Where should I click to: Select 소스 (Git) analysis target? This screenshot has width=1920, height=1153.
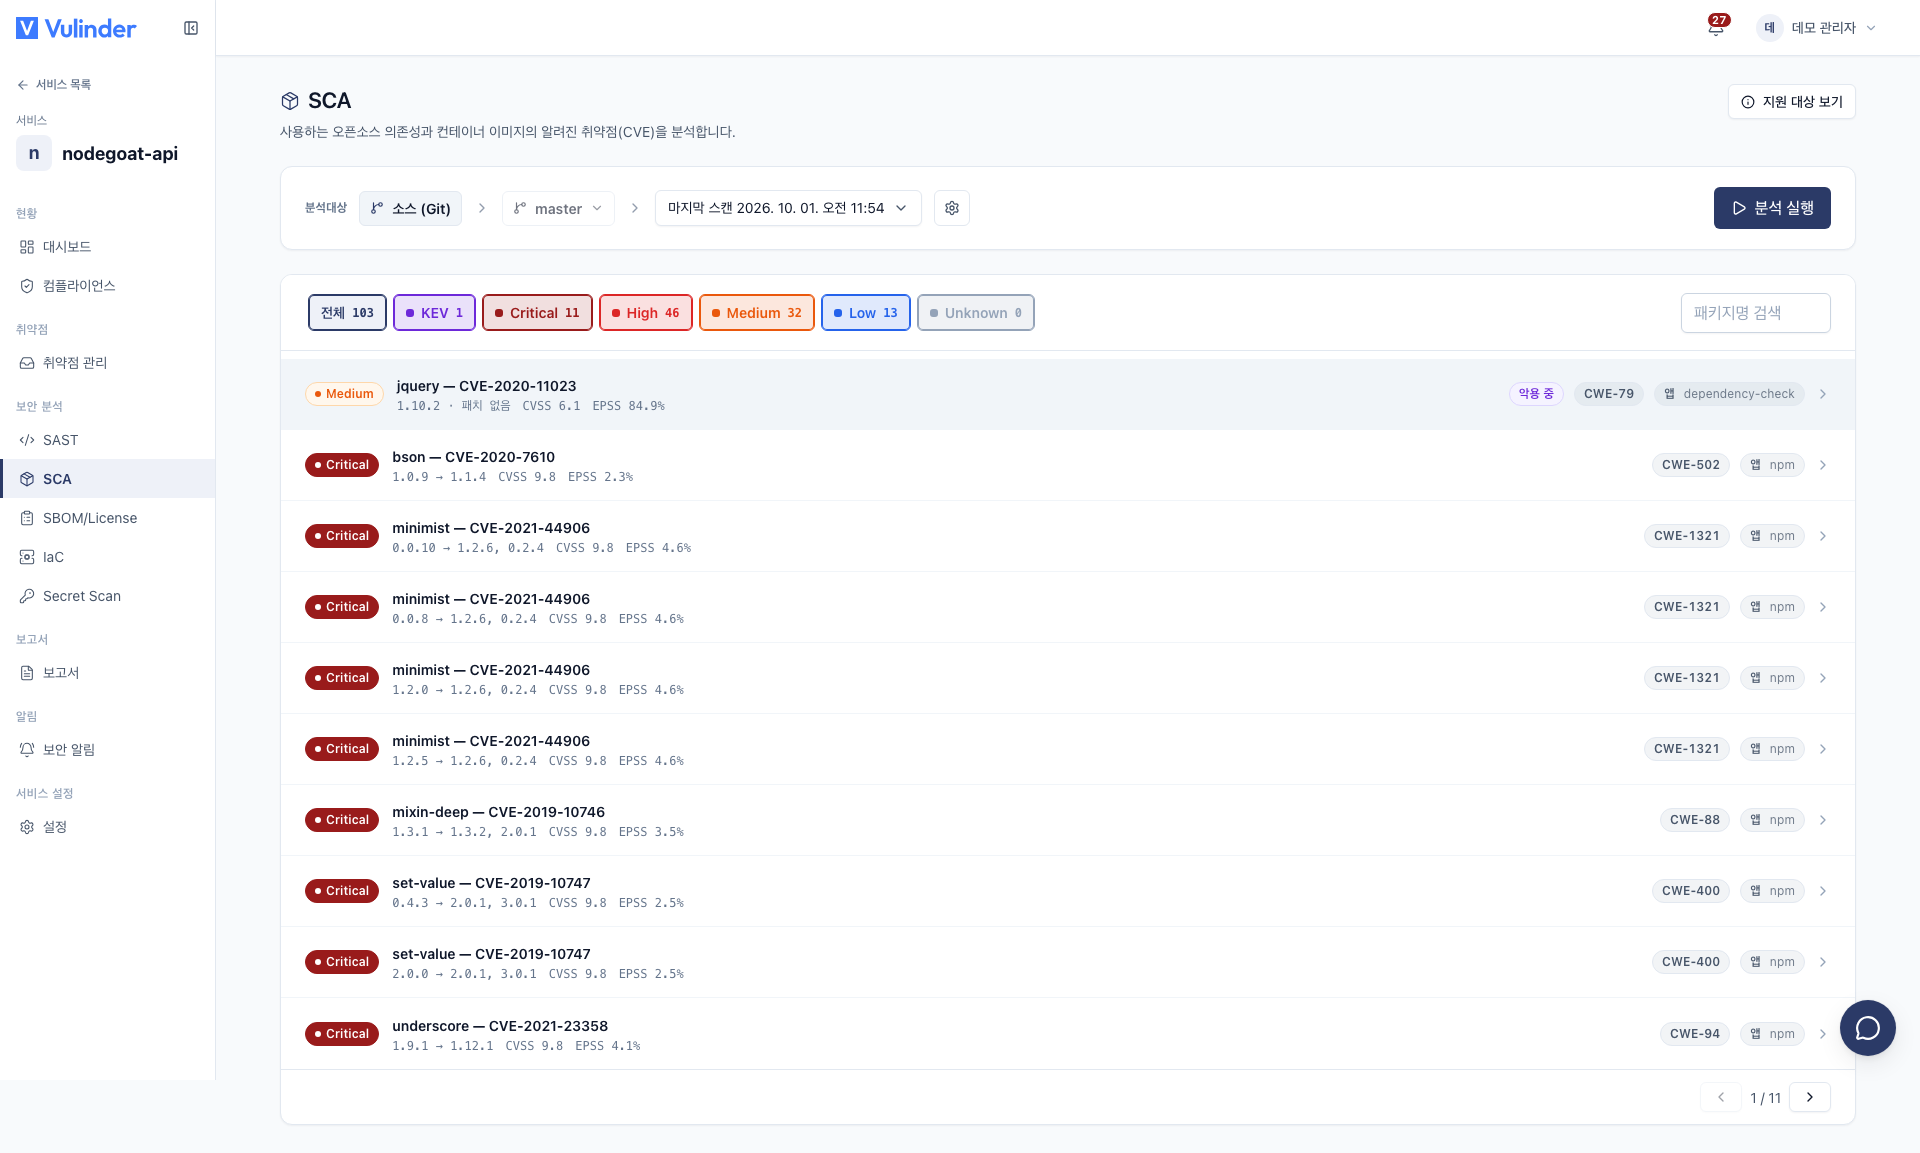(x=410, y=208)
